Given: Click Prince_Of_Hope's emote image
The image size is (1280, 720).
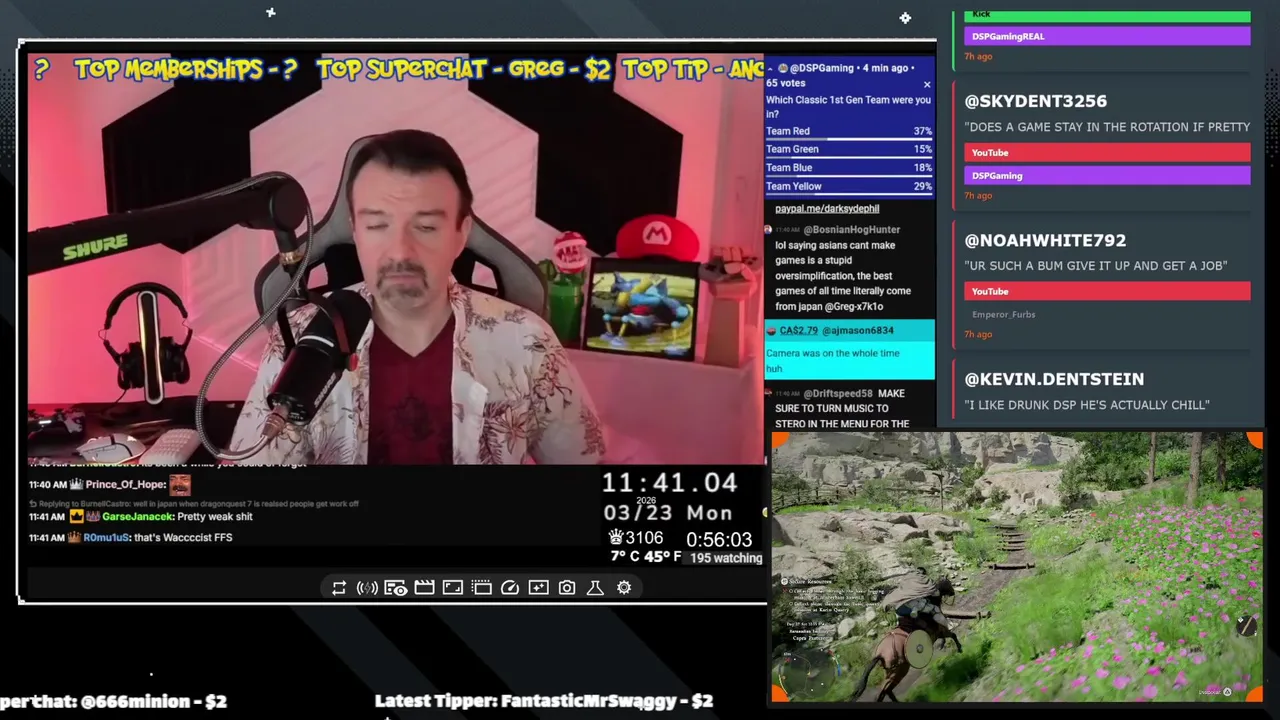Looking at the screenshot, I should point(180,485).
